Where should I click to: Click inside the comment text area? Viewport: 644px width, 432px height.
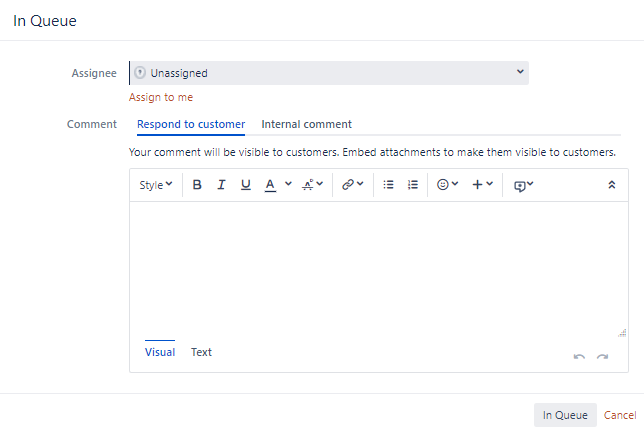[x=379, y=269]
